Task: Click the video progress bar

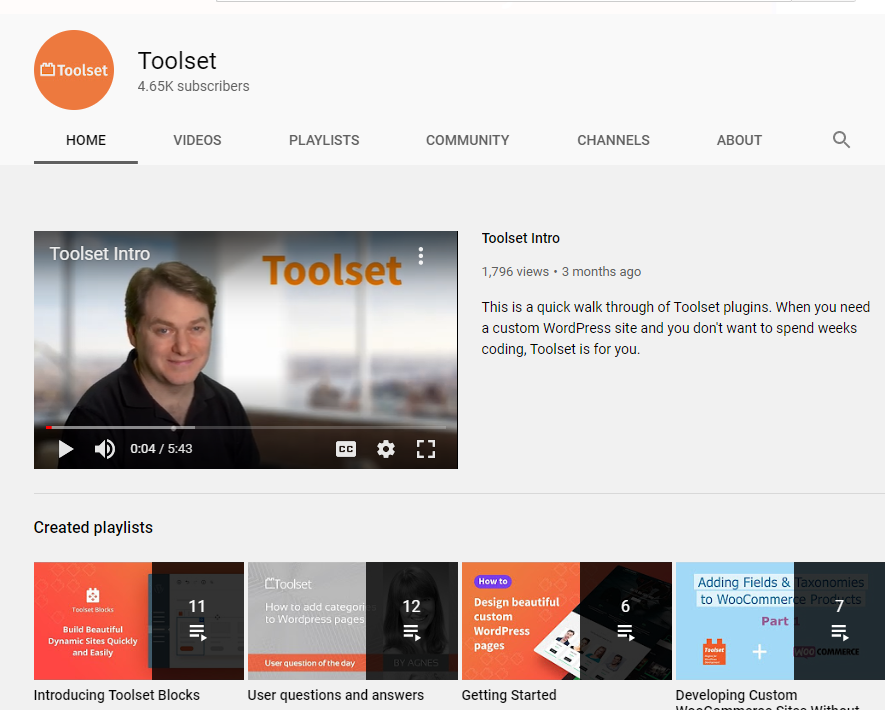Action: pyautogui.click(x=246, y=428)
